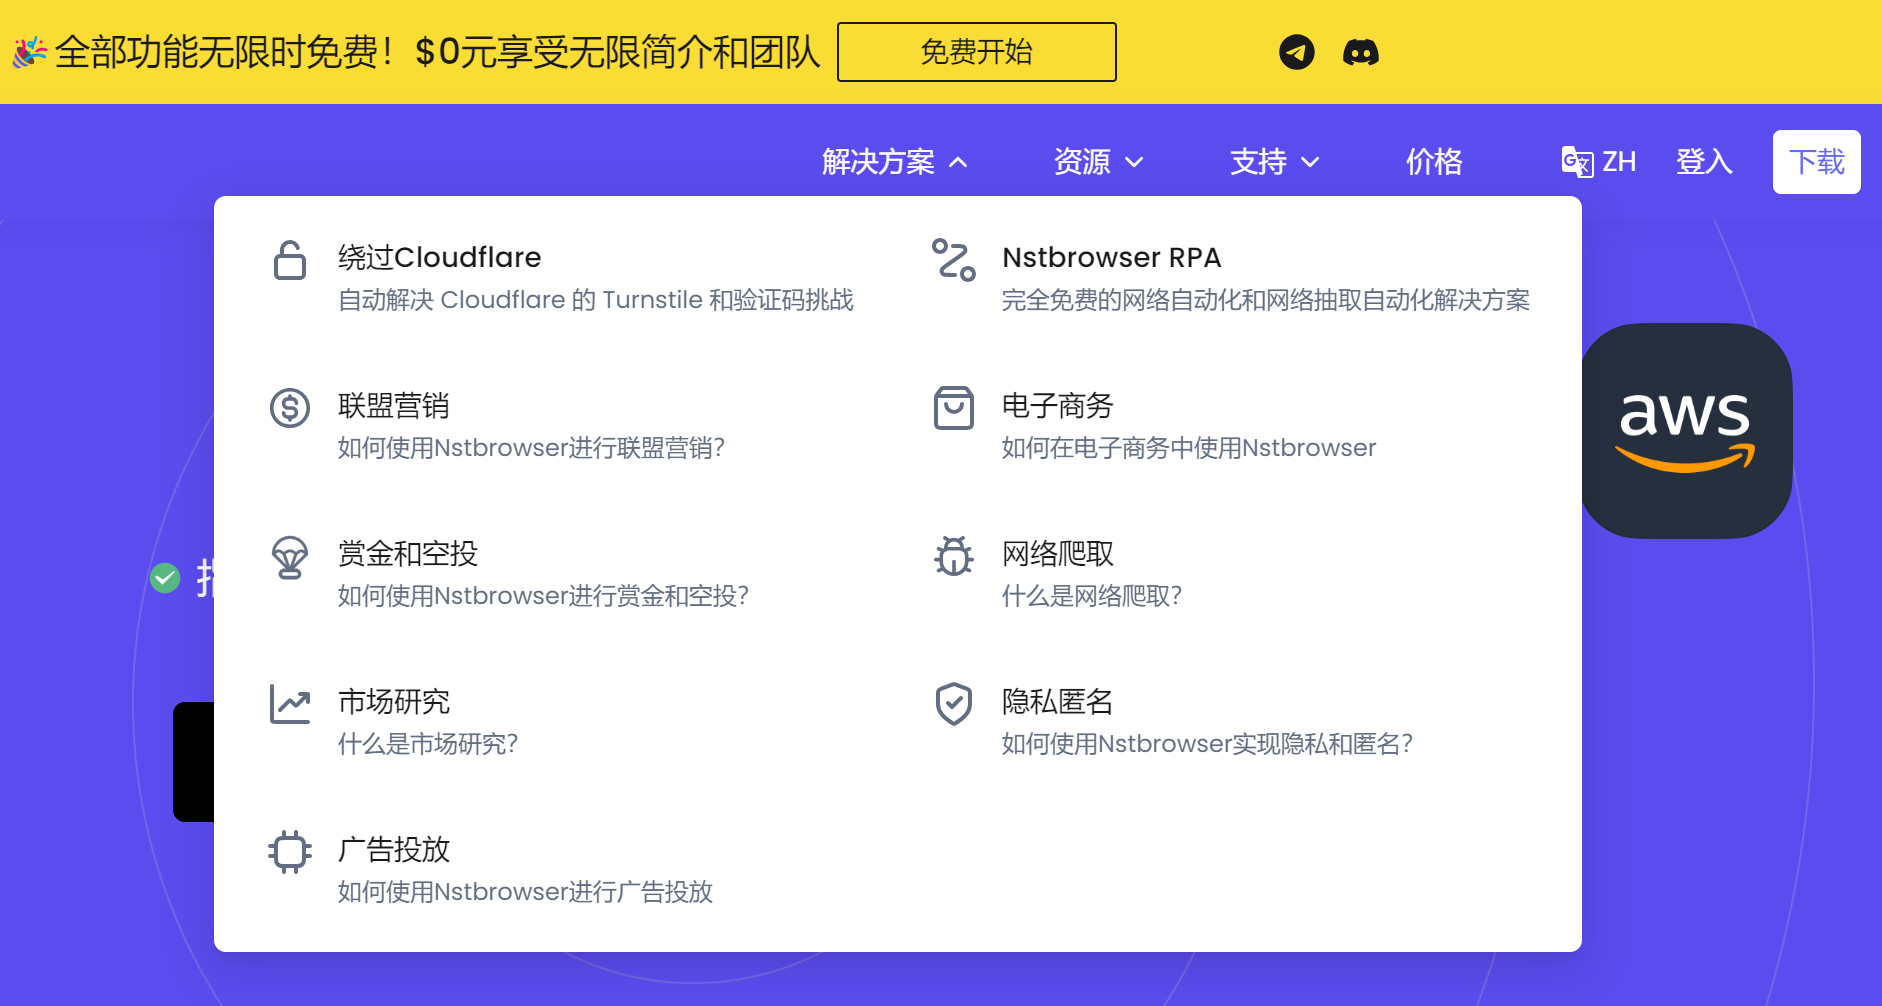Expand the 资源 dropdown menu
The width and height of the screenshot is (1882, 1006).
(x=1098, y=161)
